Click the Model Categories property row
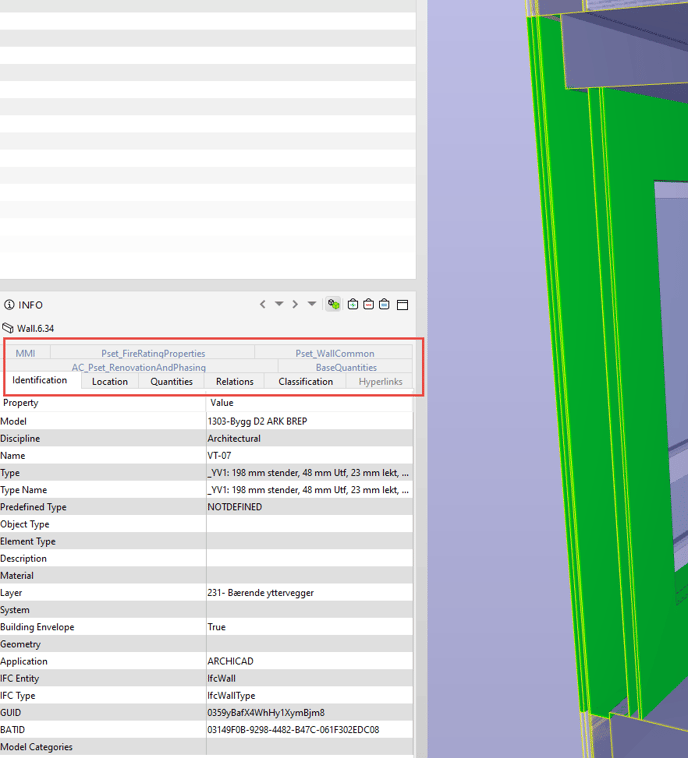This screenshot has width=688, height=758. (206, 747)
